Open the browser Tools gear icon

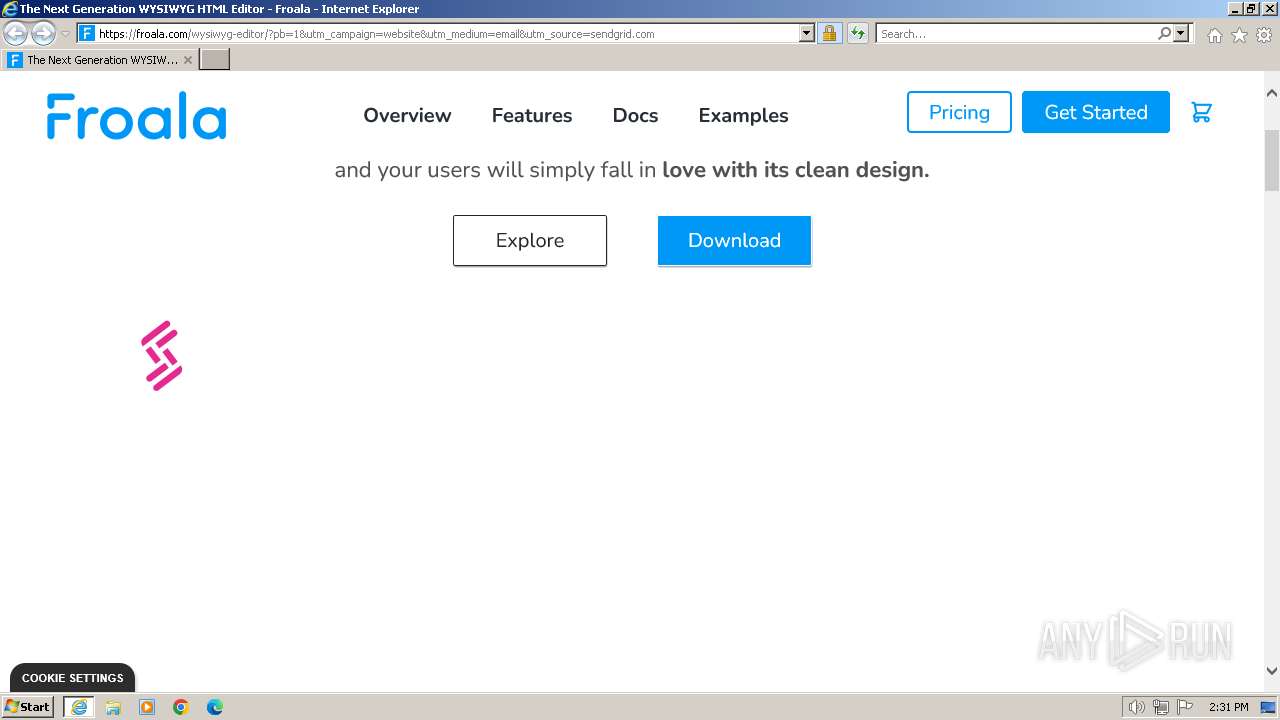pos(1264,35)
